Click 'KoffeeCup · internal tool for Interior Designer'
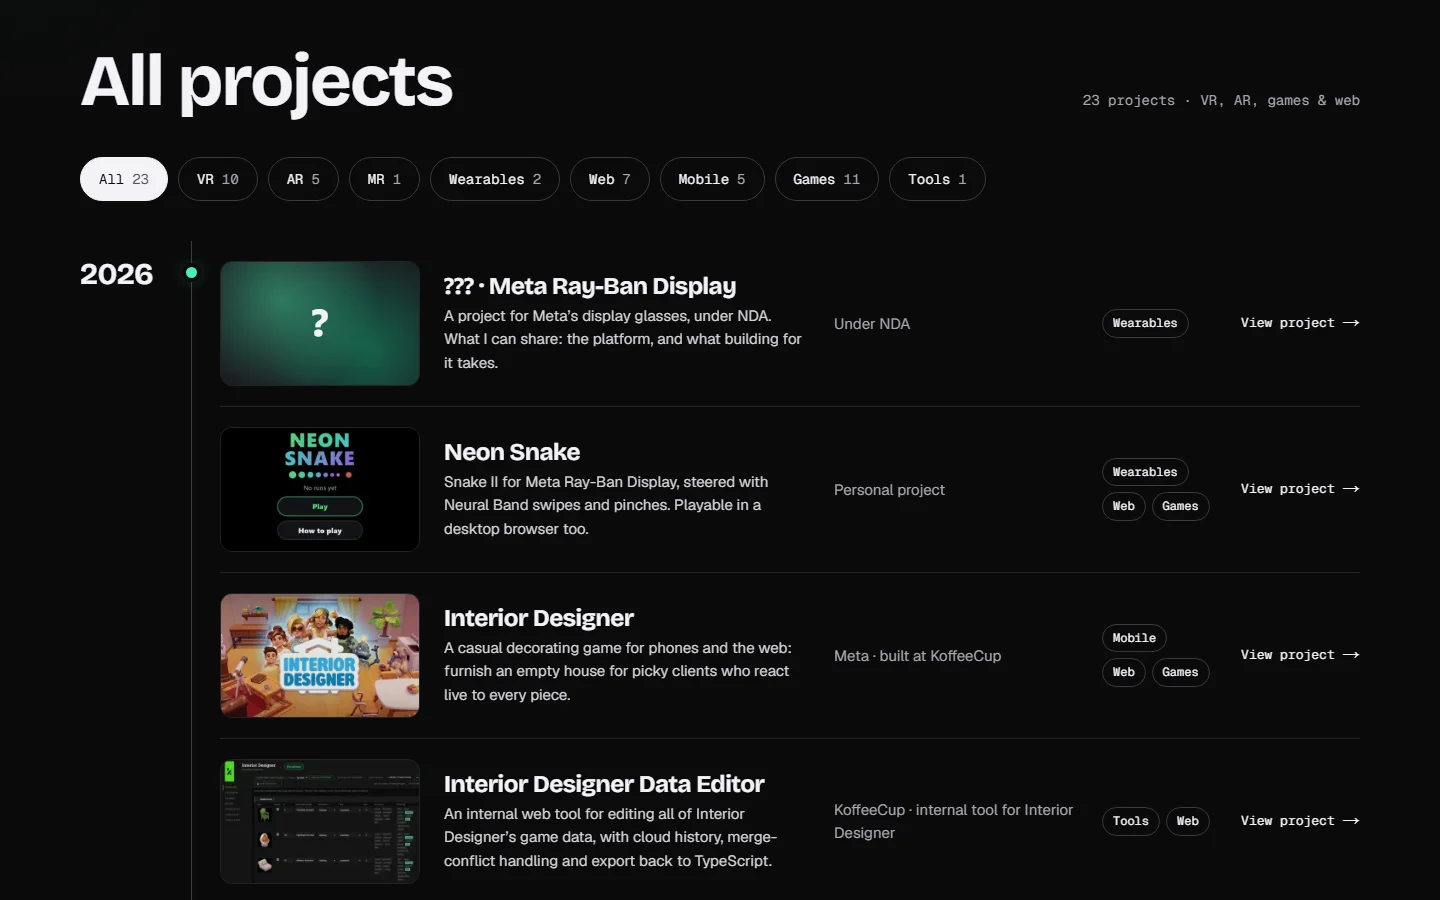1440x900 pixels. [x=954, y=821]
